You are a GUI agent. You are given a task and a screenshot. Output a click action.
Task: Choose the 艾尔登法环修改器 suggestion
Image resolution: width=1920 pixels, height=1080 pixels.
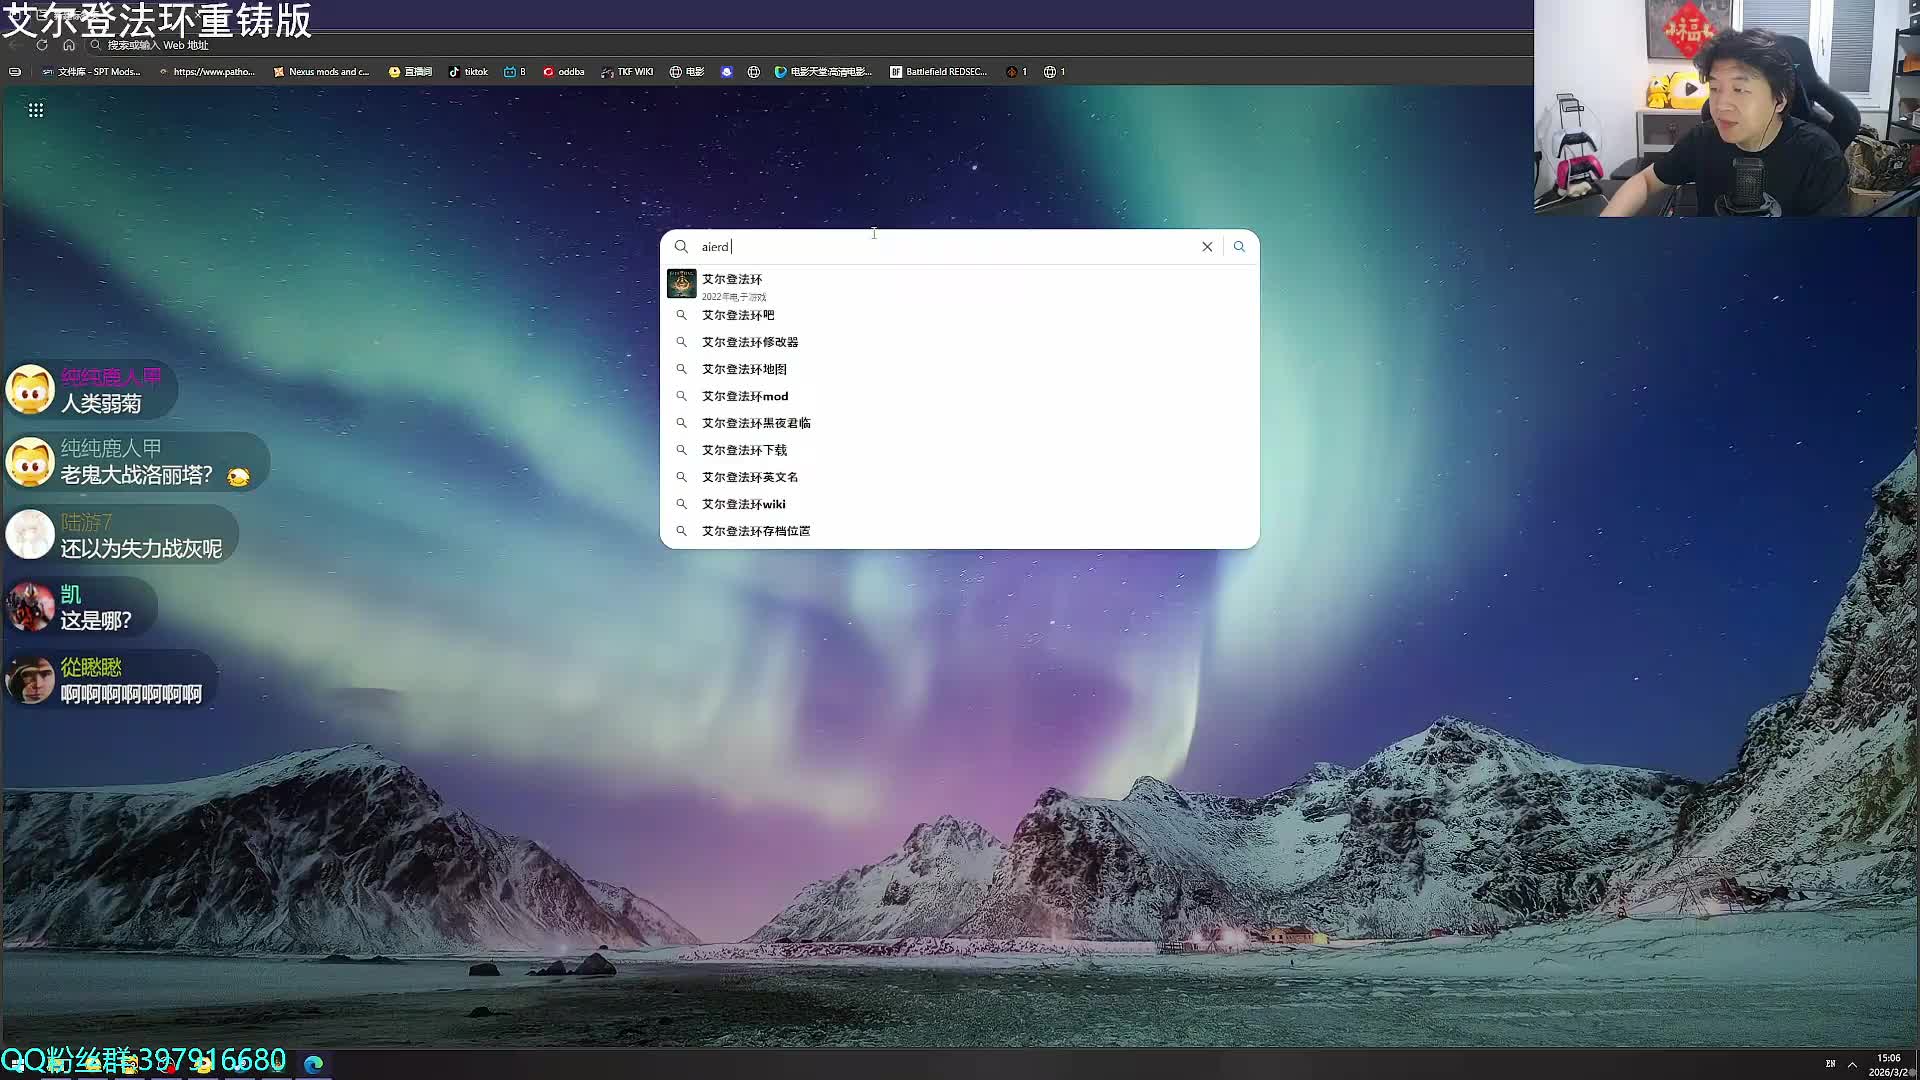tap(750, 343)
